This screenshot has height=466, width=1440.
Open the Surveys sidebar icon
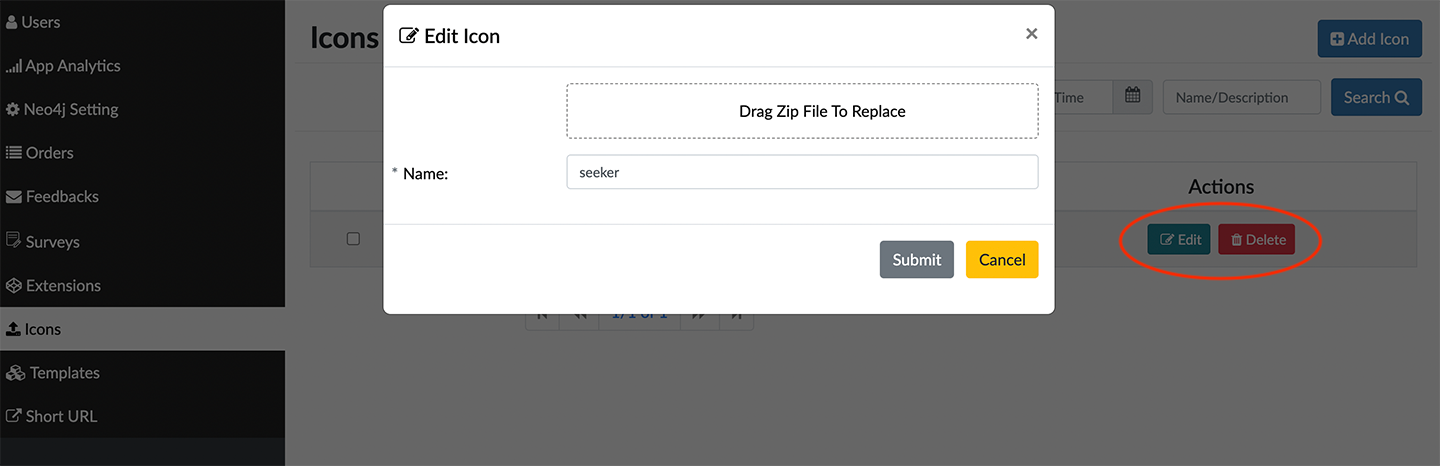(14, 241)
